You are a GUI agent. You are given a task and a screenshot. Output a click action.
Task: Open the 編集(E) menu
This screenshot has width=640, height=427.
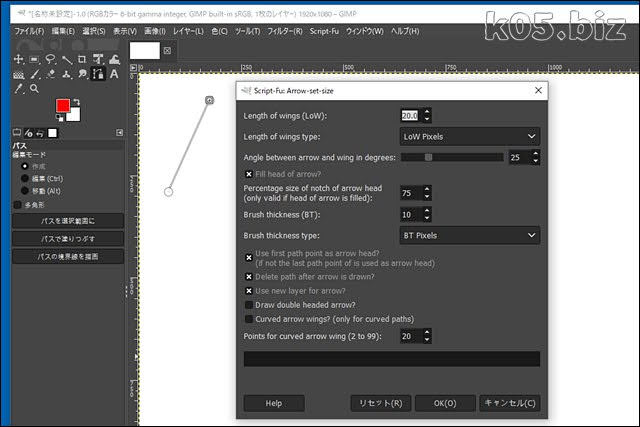[x=63, y=31]
